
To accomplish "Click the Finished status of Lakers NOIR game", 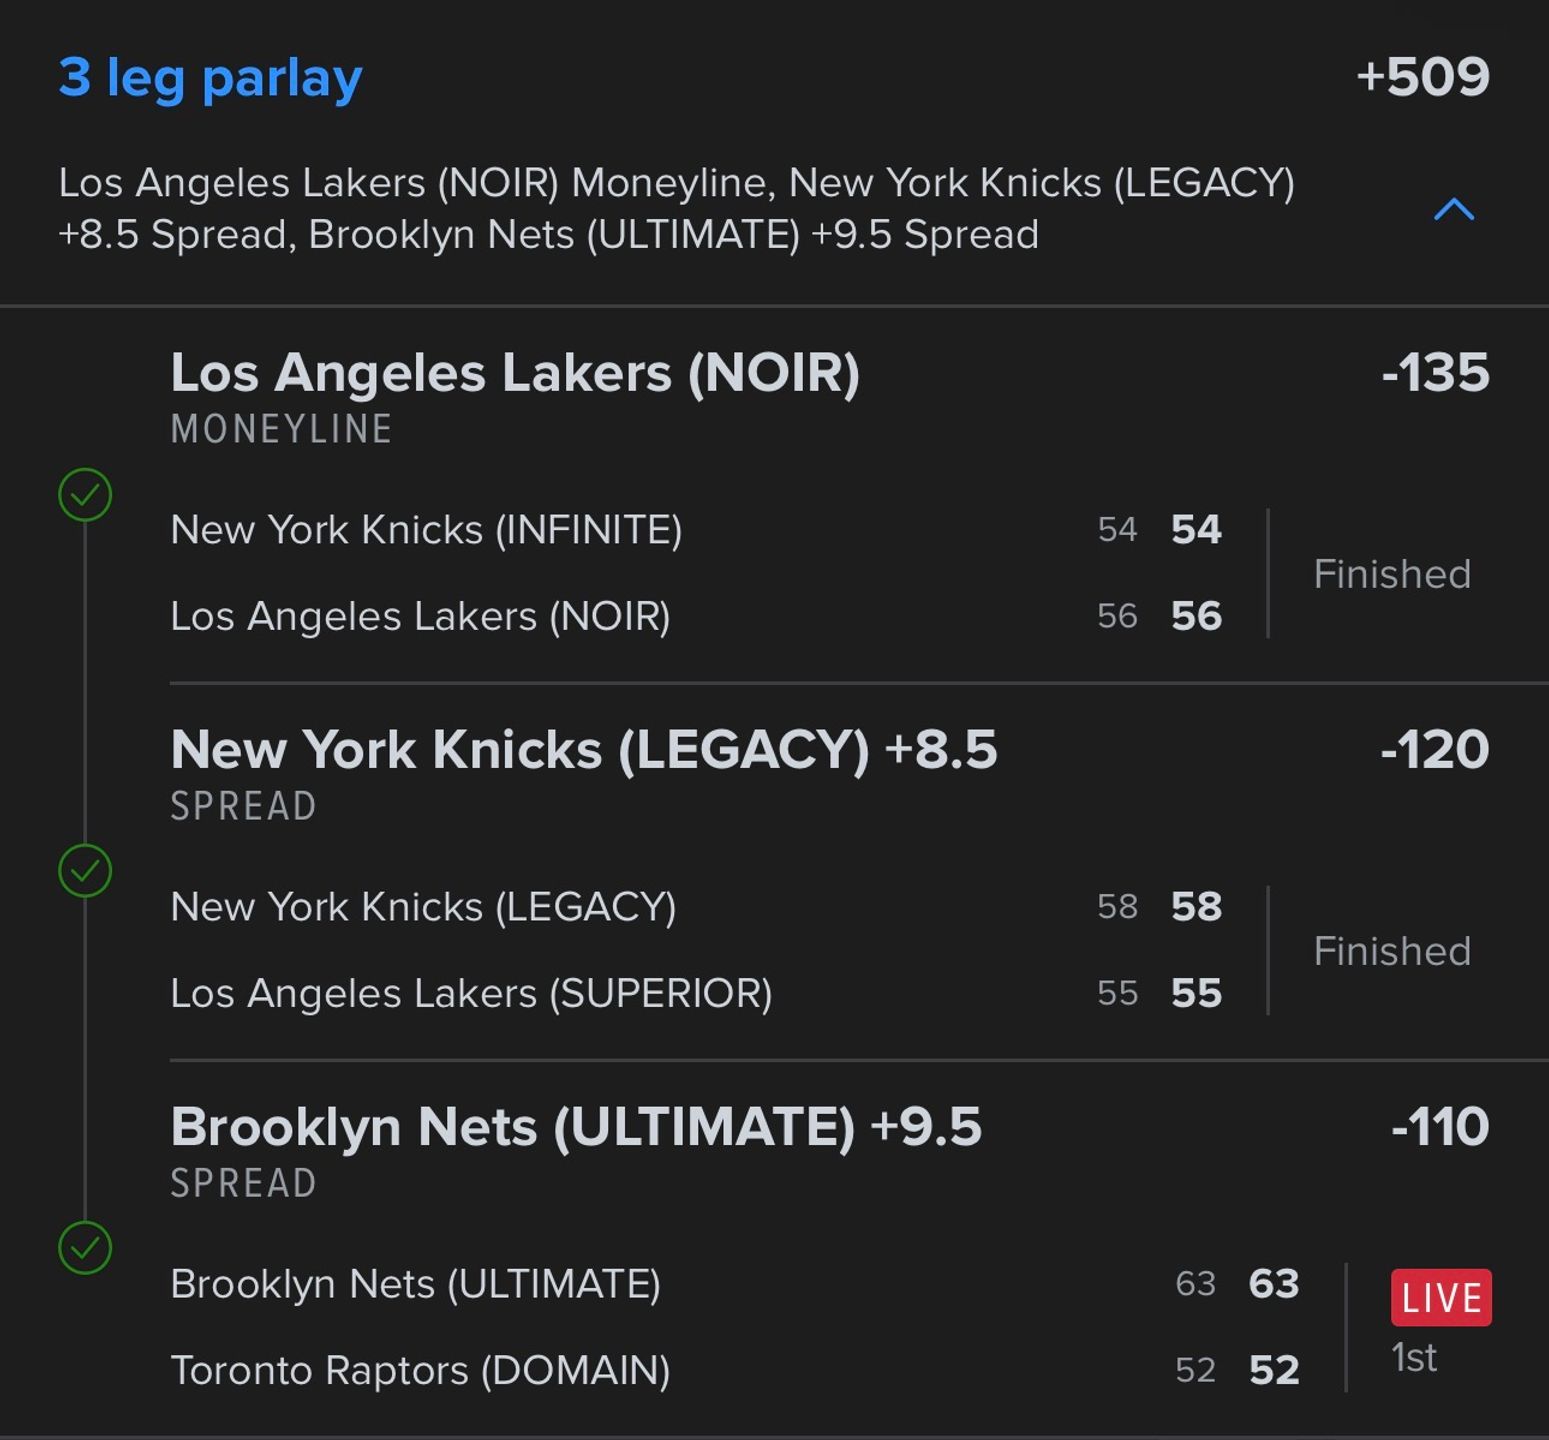I will point(1392,574).
